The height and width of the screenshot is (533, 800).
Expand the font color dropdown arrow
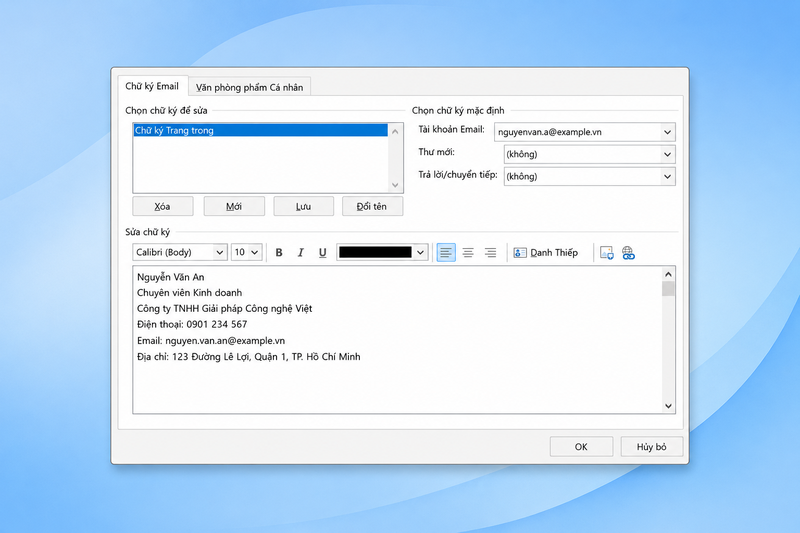click(420, 252)
